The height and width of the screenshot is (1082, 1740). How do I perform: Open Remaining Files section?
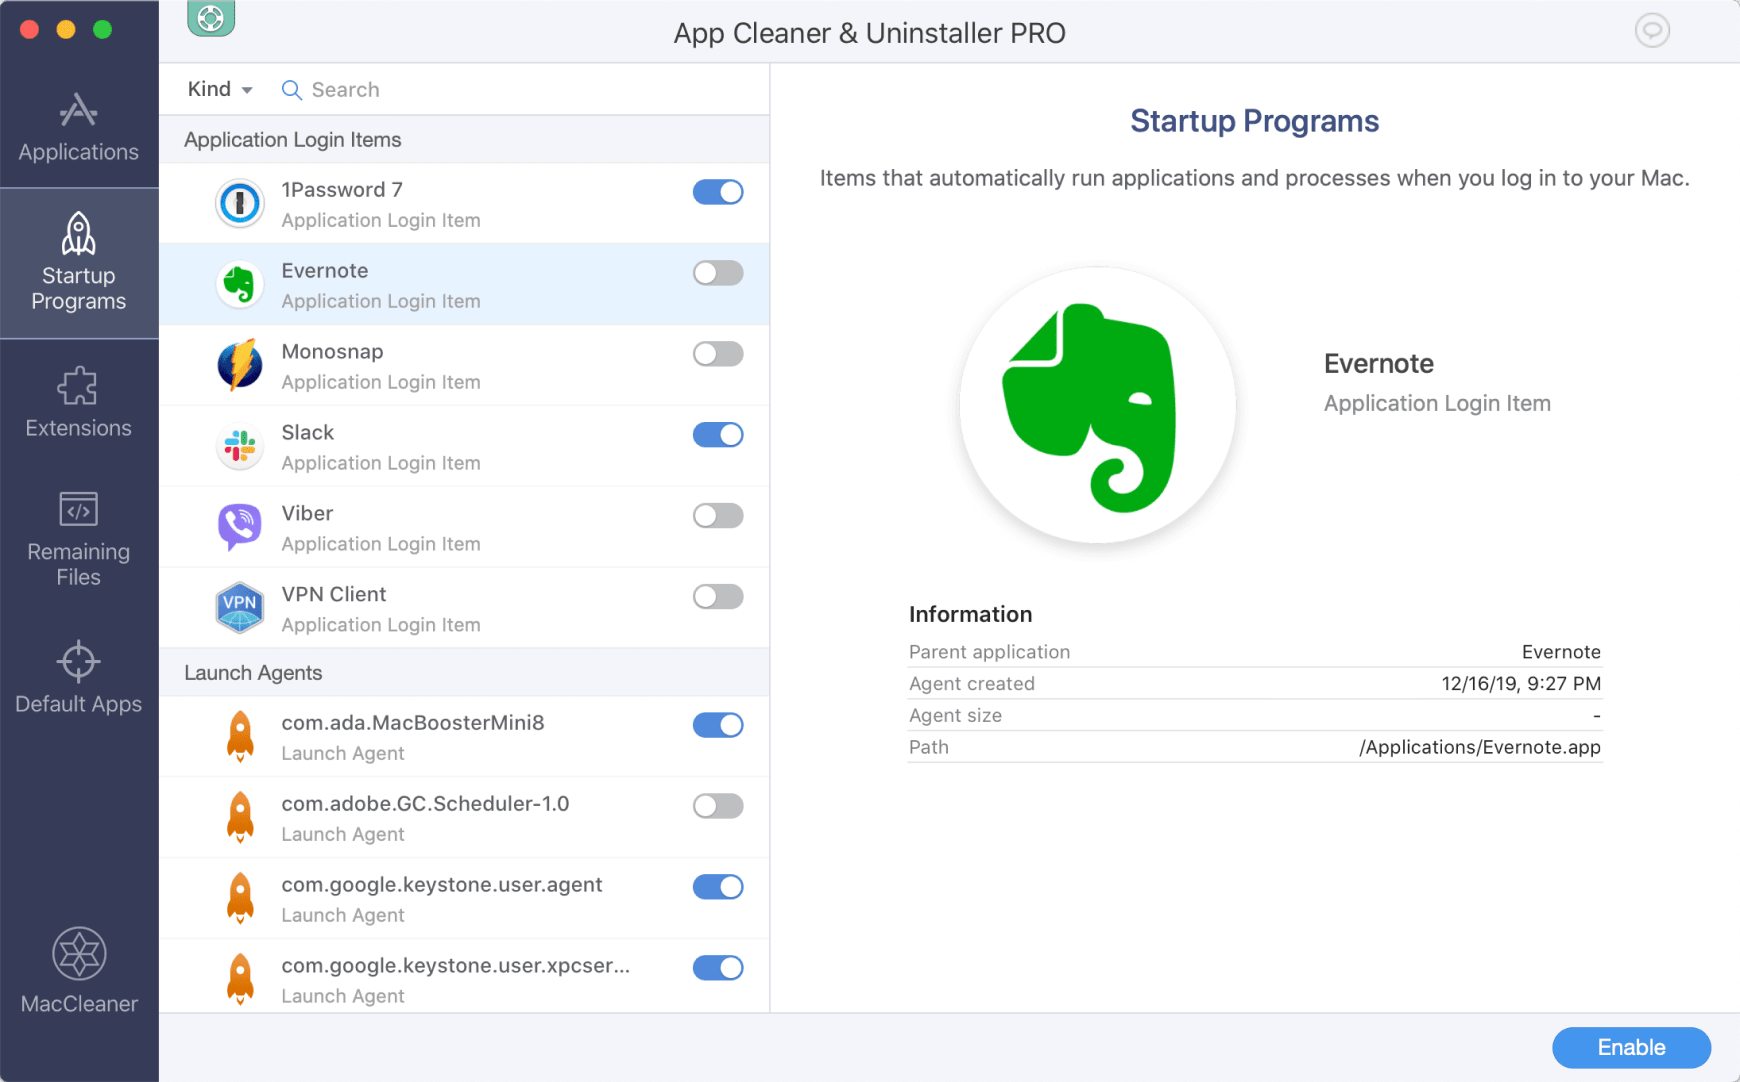tap(78, 536)
